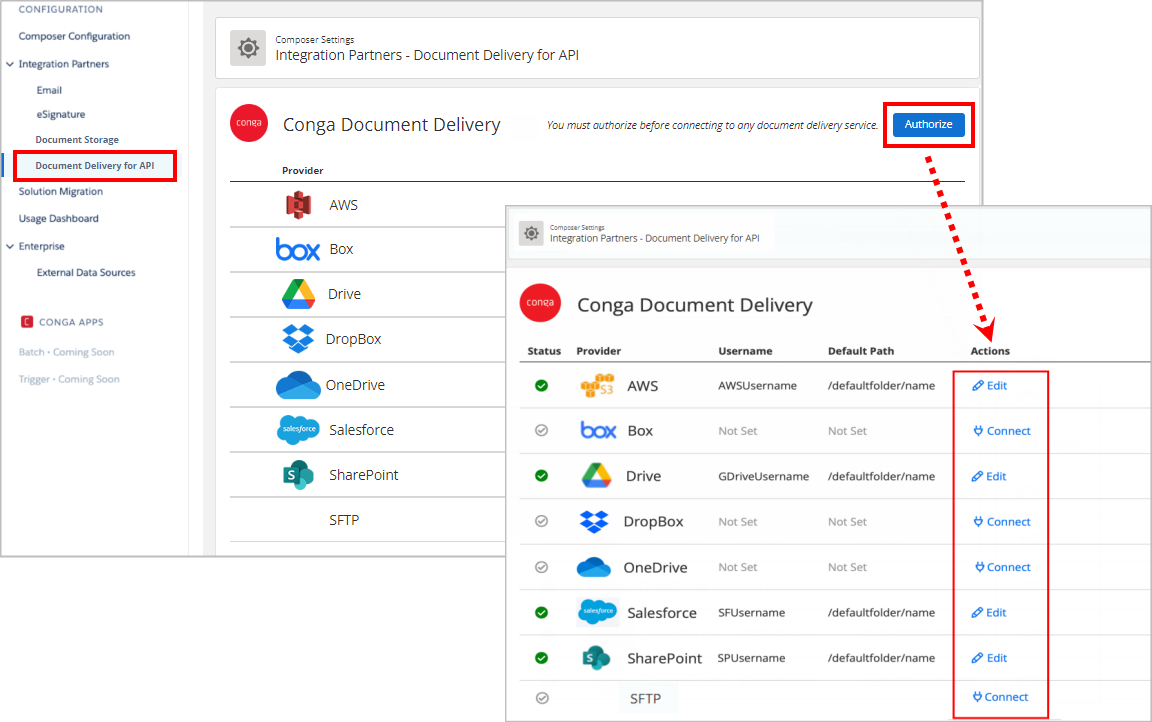Click the SharePoint icon in status table
This screenshot has width=1152, height=722.
(596, 657)
